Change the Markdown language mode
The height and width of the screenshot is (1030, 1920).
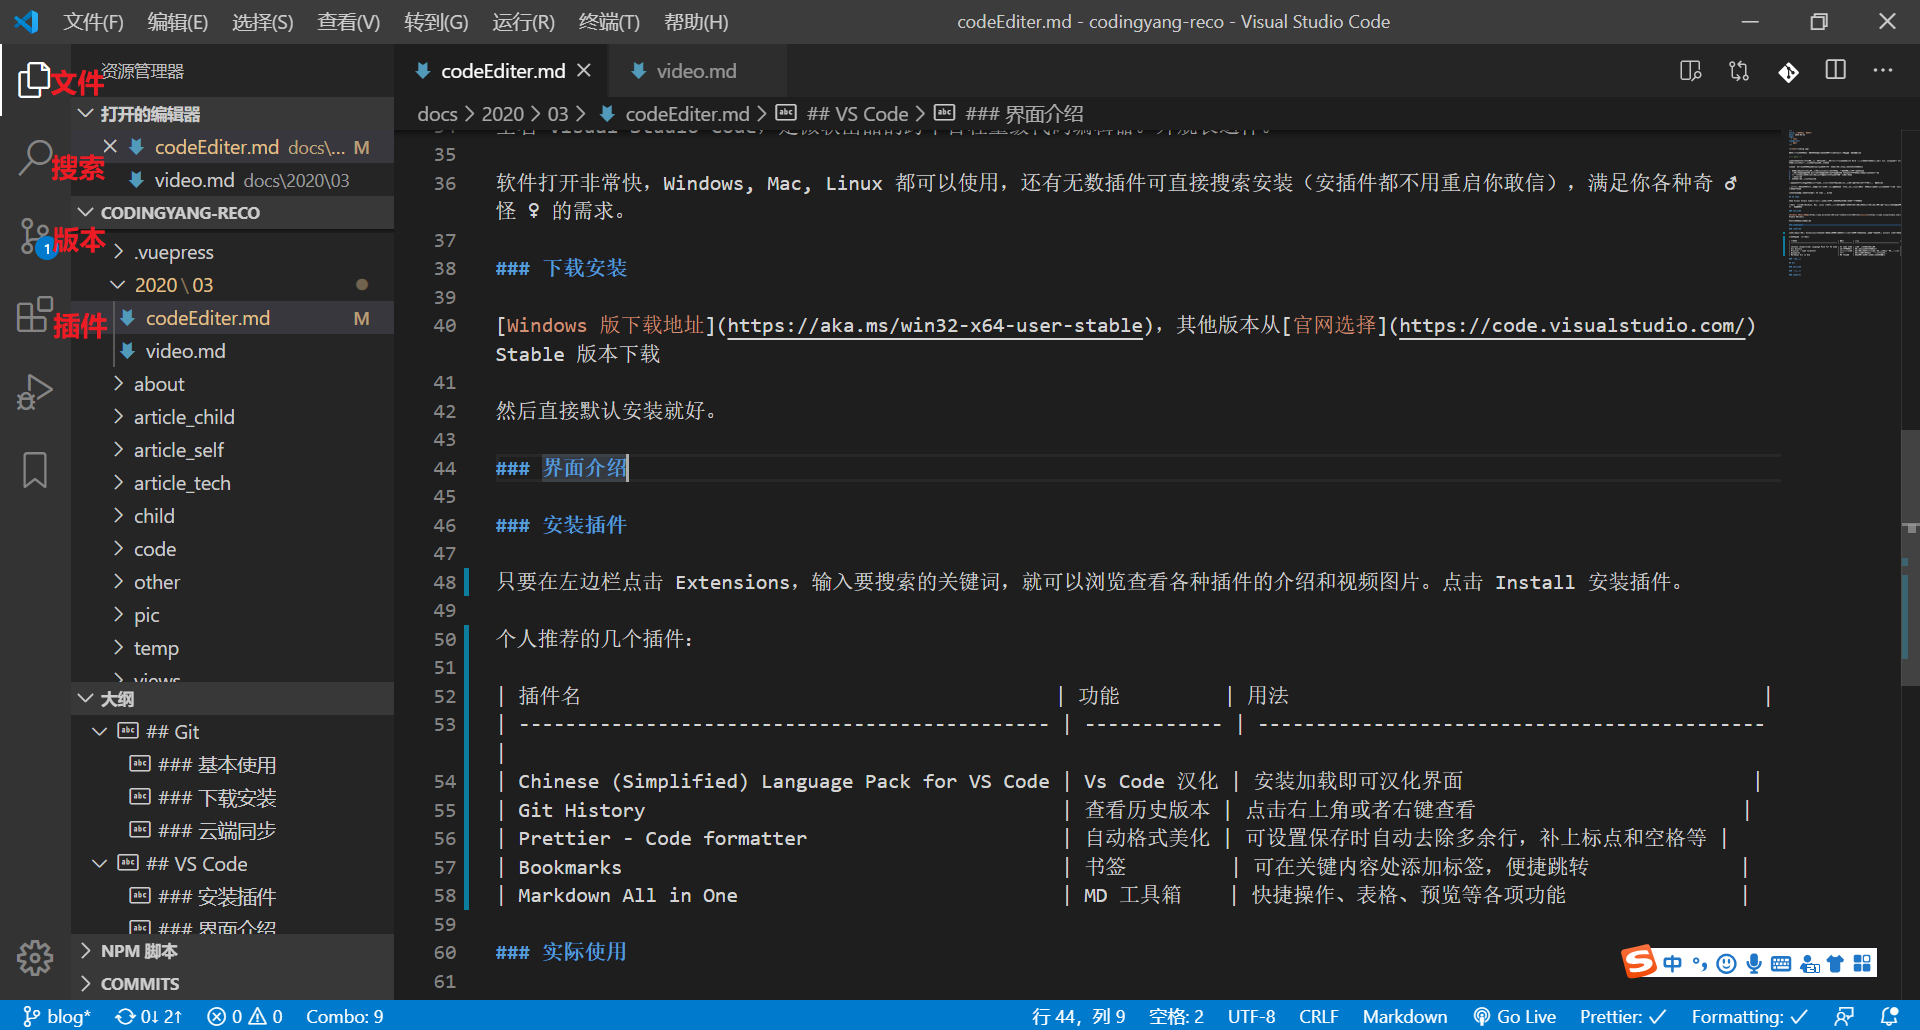[x=1404, y=1016]
